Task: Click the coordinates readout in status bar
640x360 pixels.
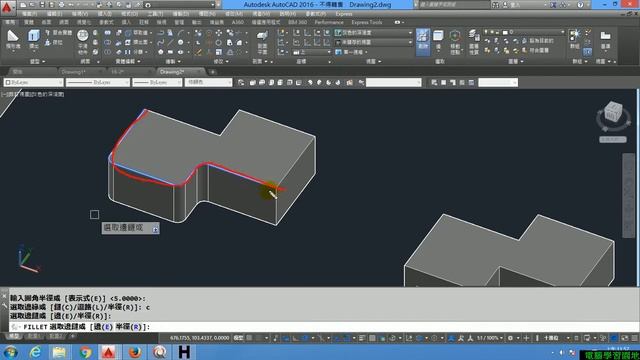Action: click(x=200, y=338)
